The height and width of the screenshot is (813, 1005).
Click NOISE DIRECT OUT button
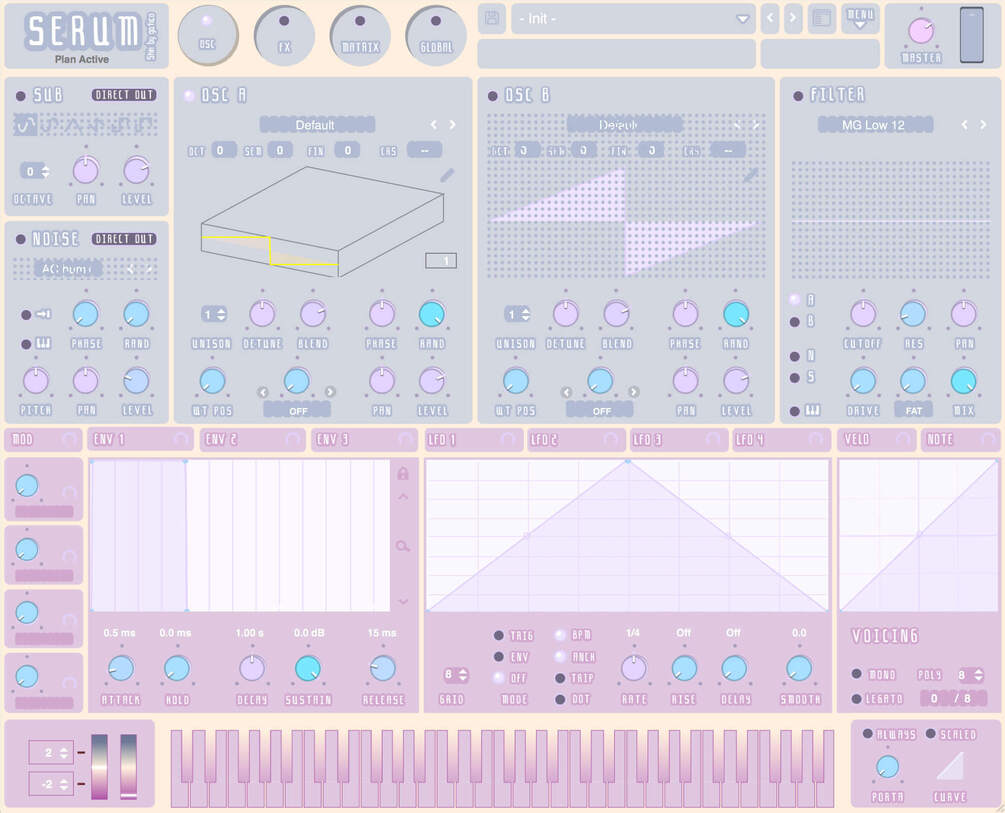coord(124,239)
